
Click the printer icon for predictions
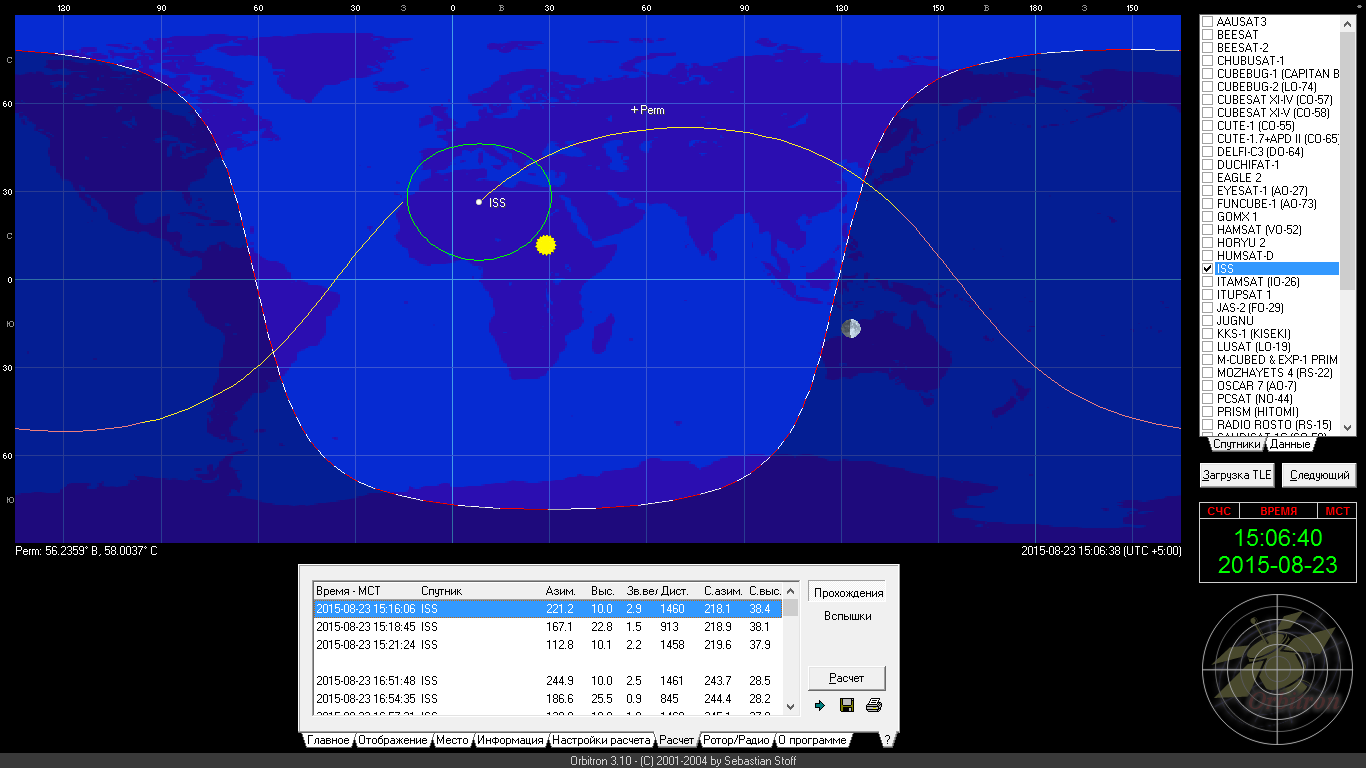(x=873, y=705)
